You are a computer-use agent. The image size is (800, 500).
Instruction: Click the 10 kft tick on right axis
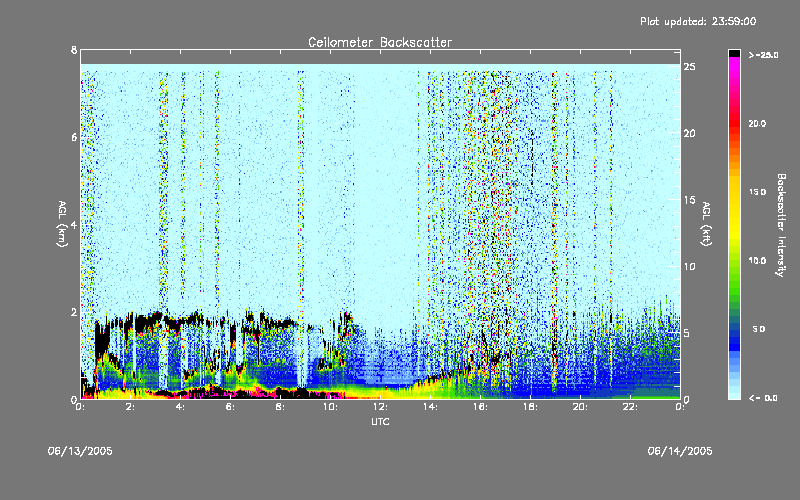(690, 266)
